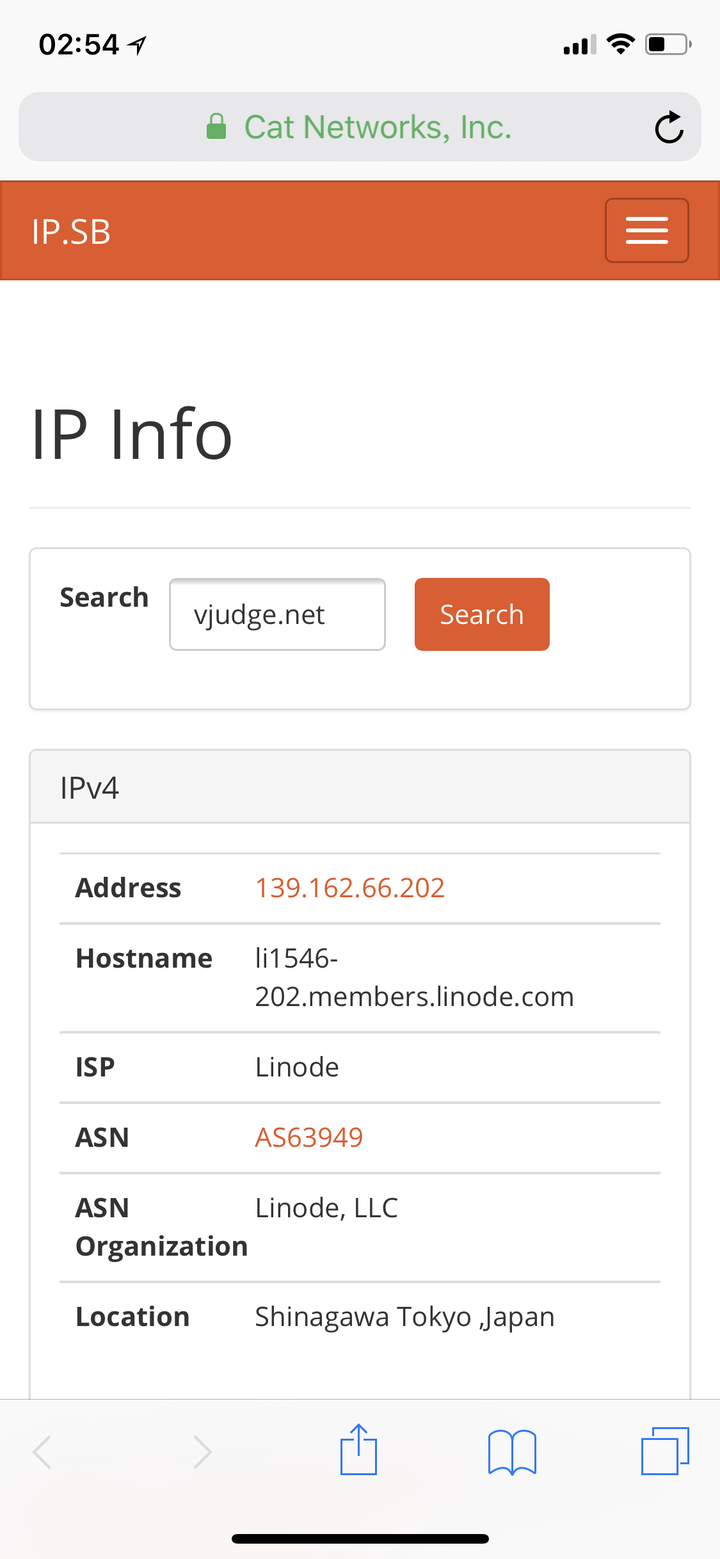Screen dimensions: 720x1559
Task: Open the AS63949 ASN link
Action: 308,1137
